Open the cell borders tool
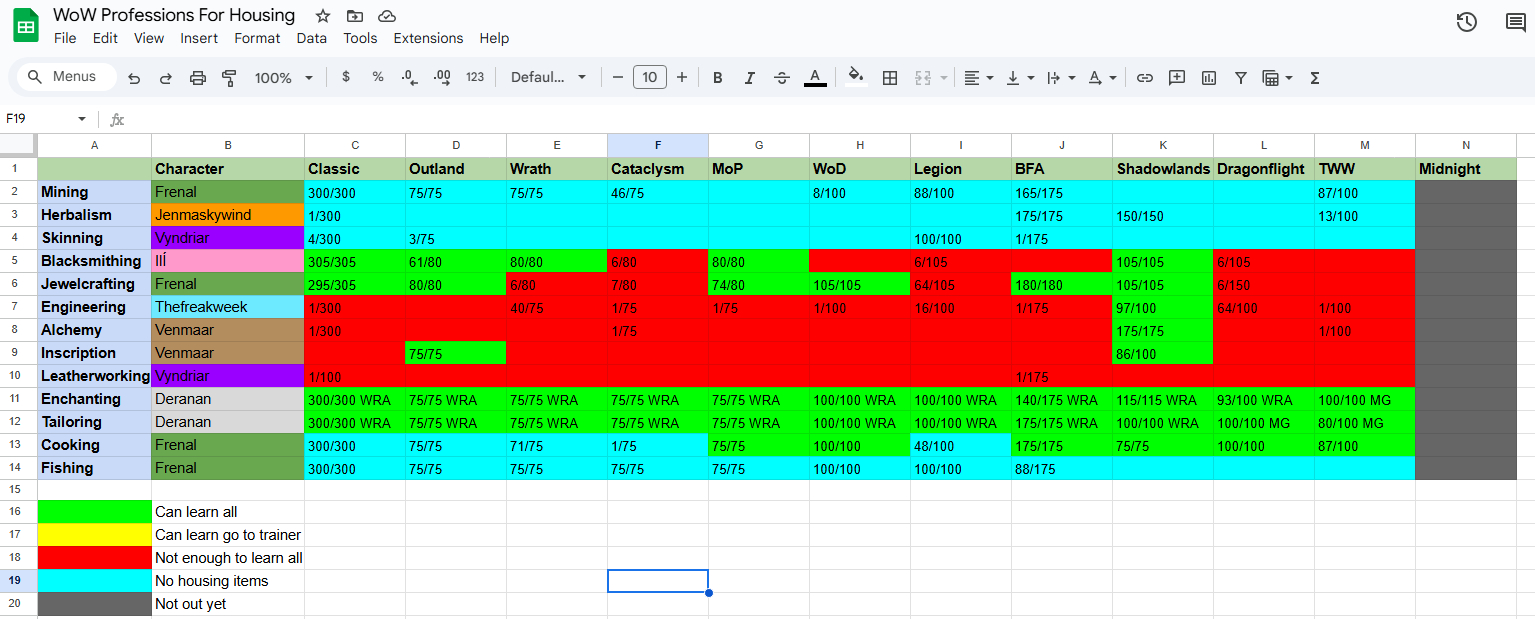This screenshot has height=619, width=1535. tap(889, 78)
